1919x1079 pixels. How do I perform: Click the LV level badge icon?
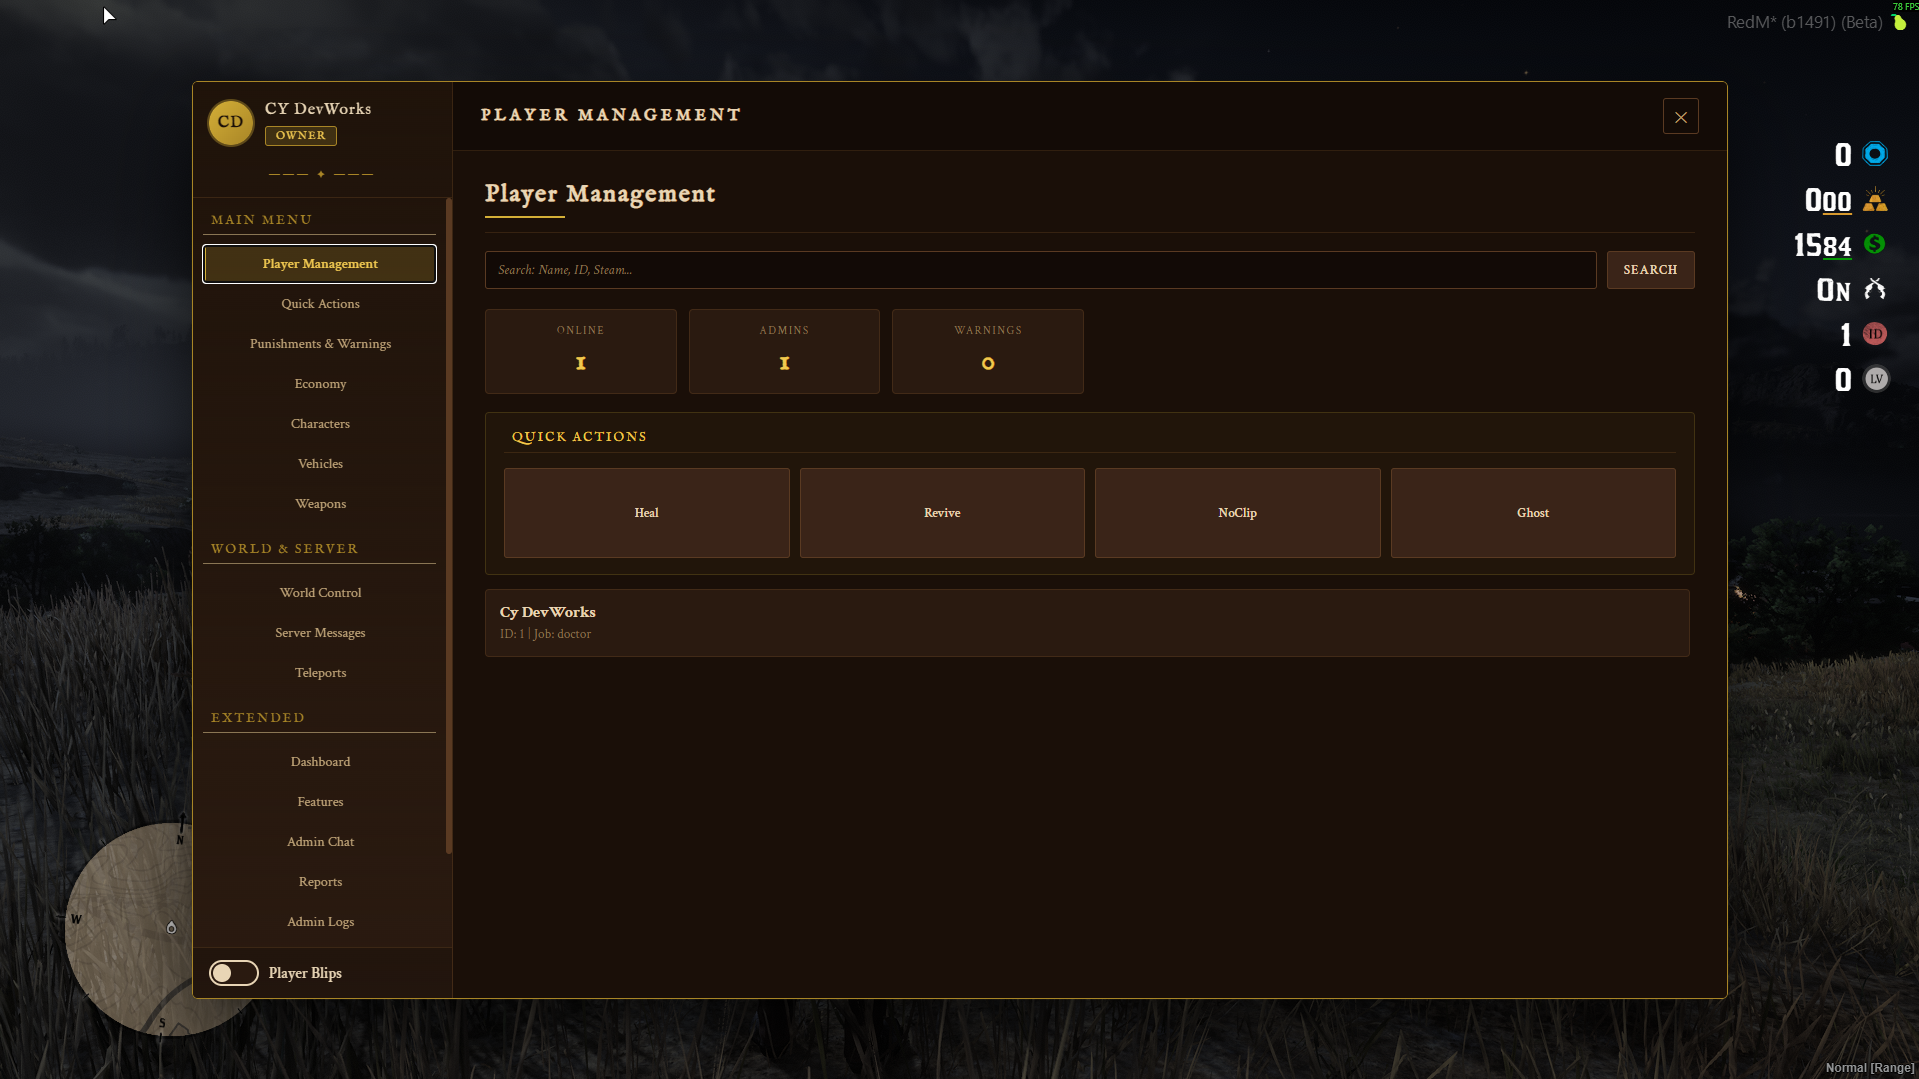pos(1876,379)
